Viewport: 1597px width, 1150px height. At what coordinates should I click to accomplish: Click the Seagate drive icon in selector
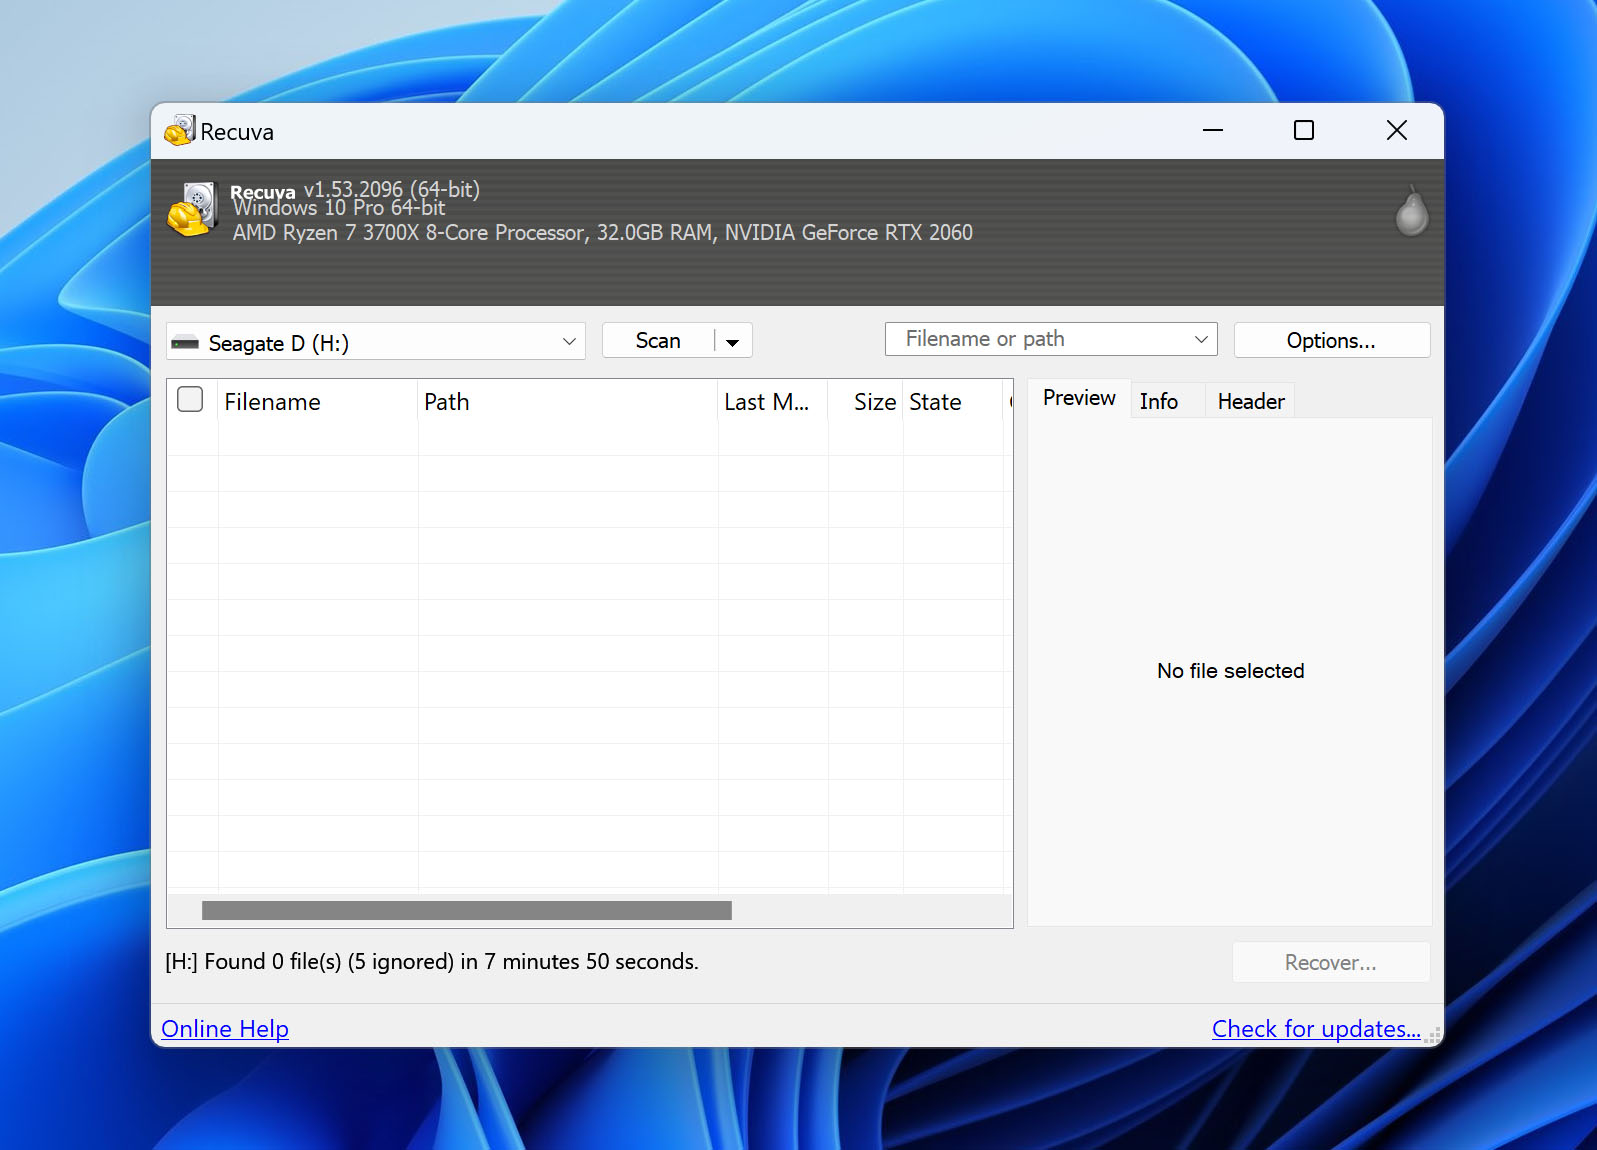point(185,343)
